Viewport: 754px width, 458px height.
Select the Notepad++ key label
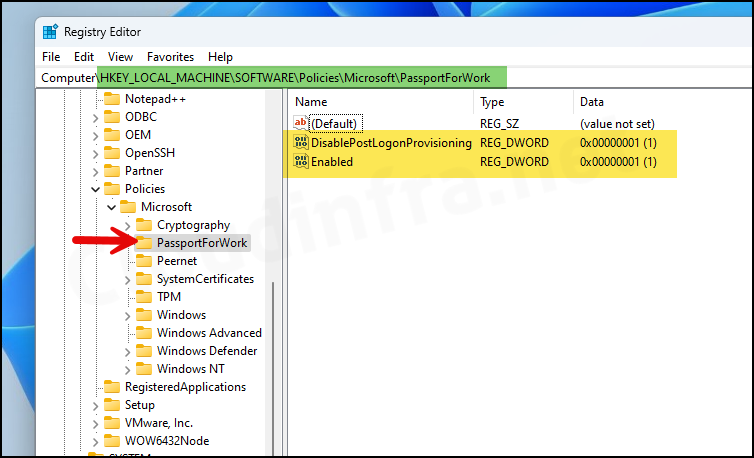coord(155,99)
